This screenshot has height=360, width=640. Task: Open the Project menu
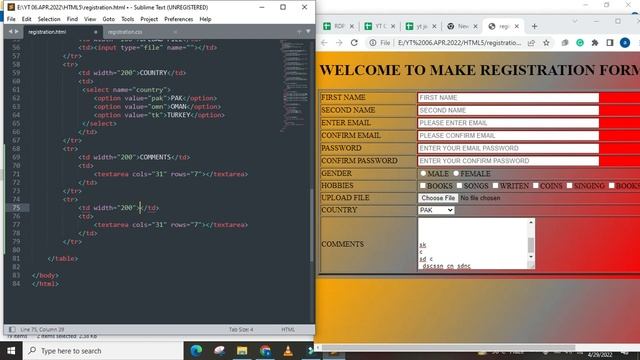(x=149, y=19)
